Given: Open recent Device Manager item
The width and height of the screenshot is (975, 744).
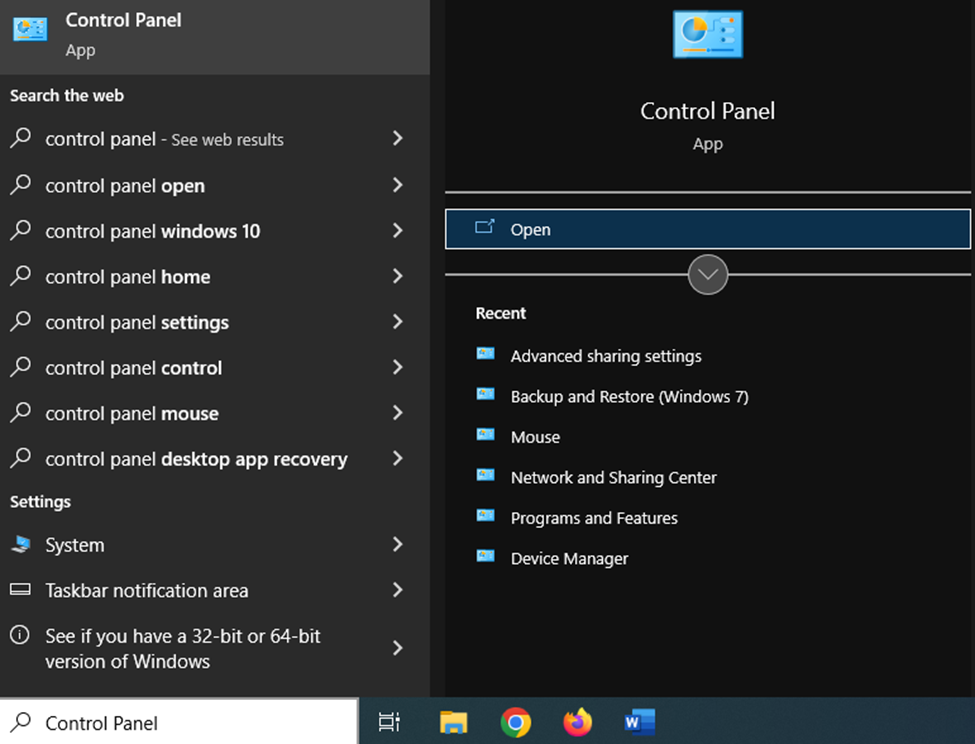Looking at the screenshot, I should point(569,559).
